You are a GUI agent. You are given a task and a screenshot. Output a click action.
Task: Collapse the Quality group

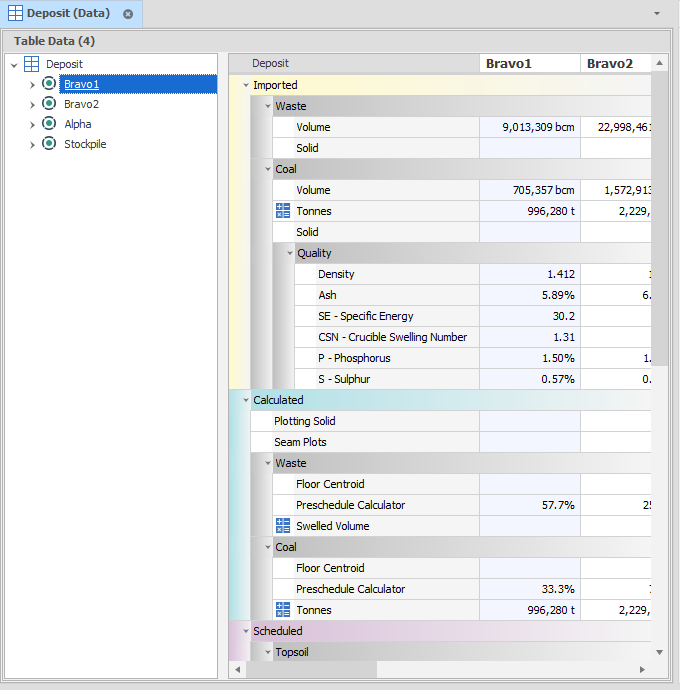(290, 253)
